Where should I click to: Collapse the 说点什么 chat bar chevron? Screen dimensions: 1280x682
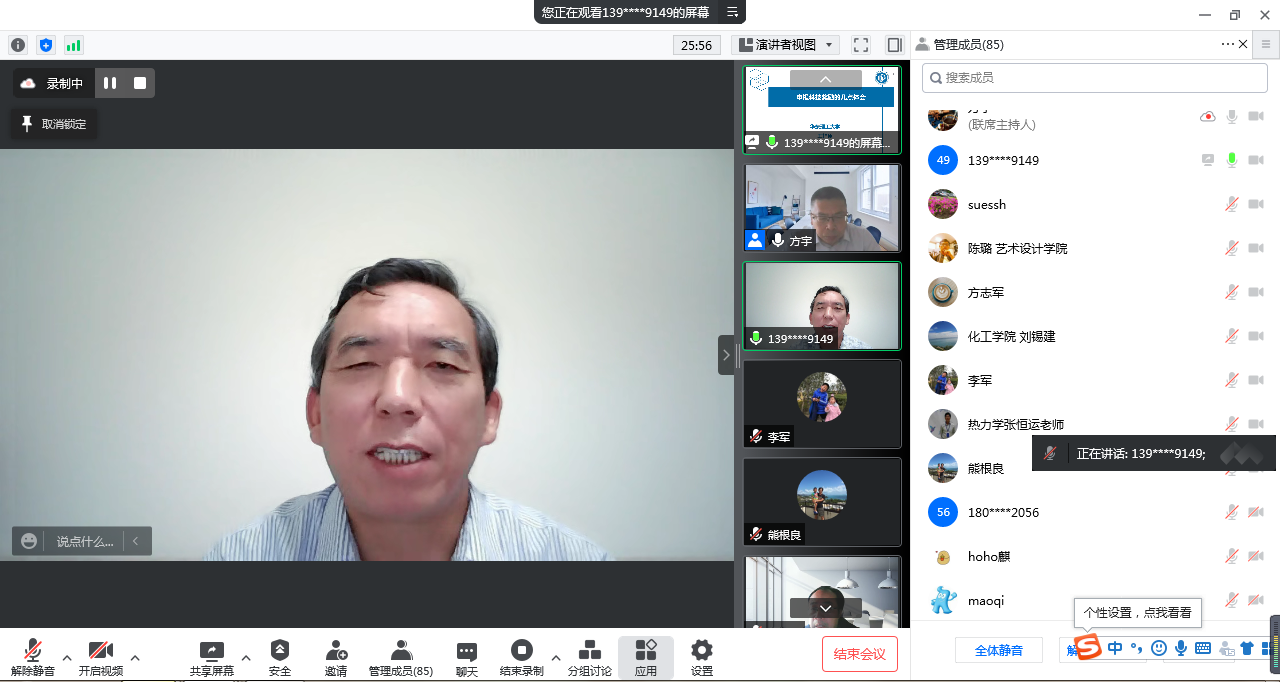pos(136,541)
